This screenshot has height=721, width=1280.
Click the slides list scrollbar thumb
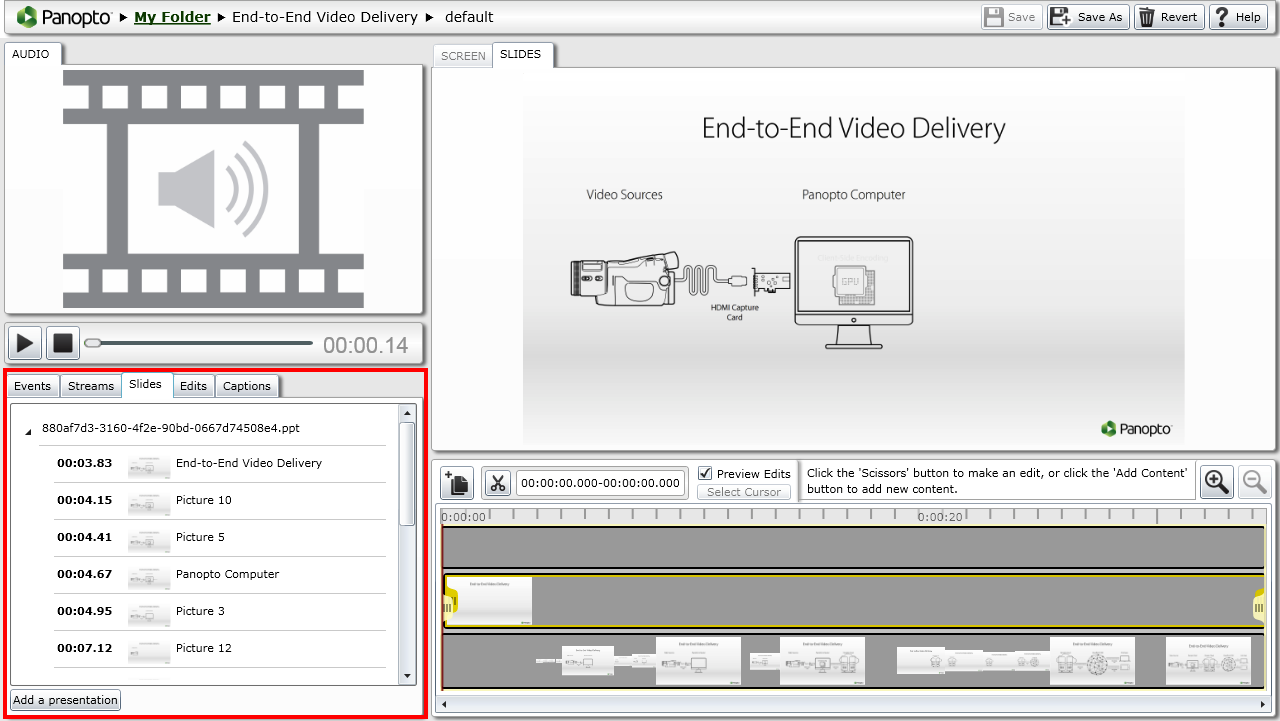[407, 473]
